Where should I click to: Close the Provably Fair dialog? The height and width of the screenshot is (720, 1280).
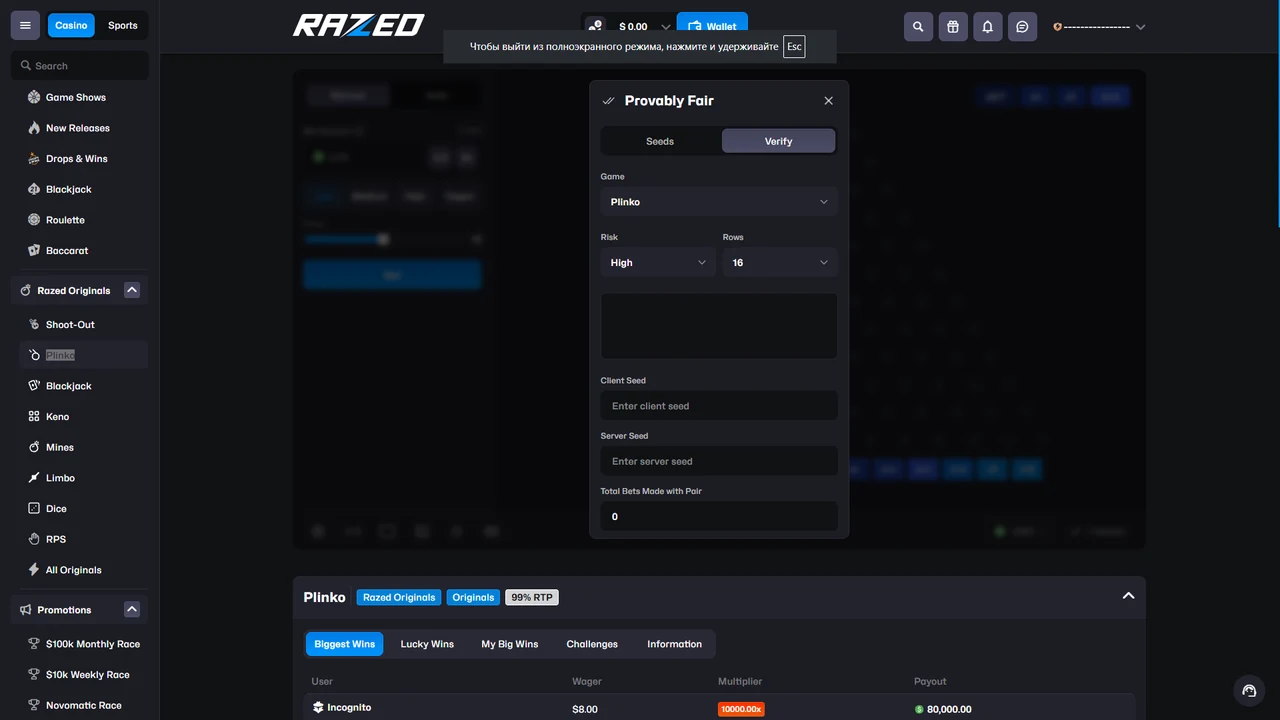(x=828, y=101)
